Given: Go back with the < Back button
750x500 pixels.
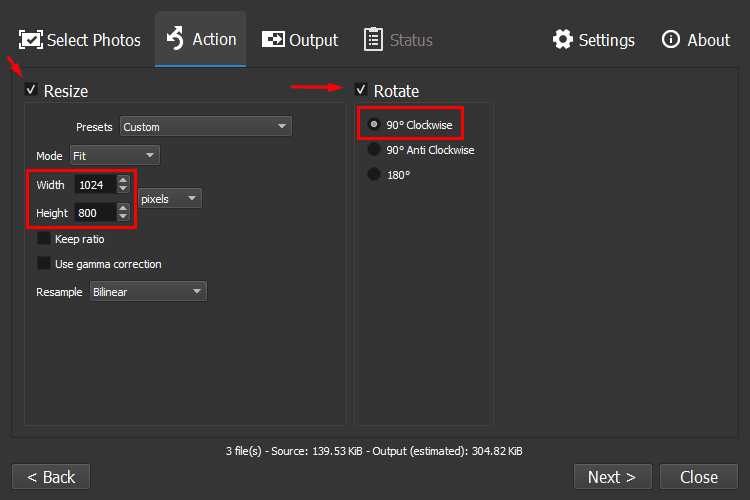Looking at the screenshot, I should (51, 477).
